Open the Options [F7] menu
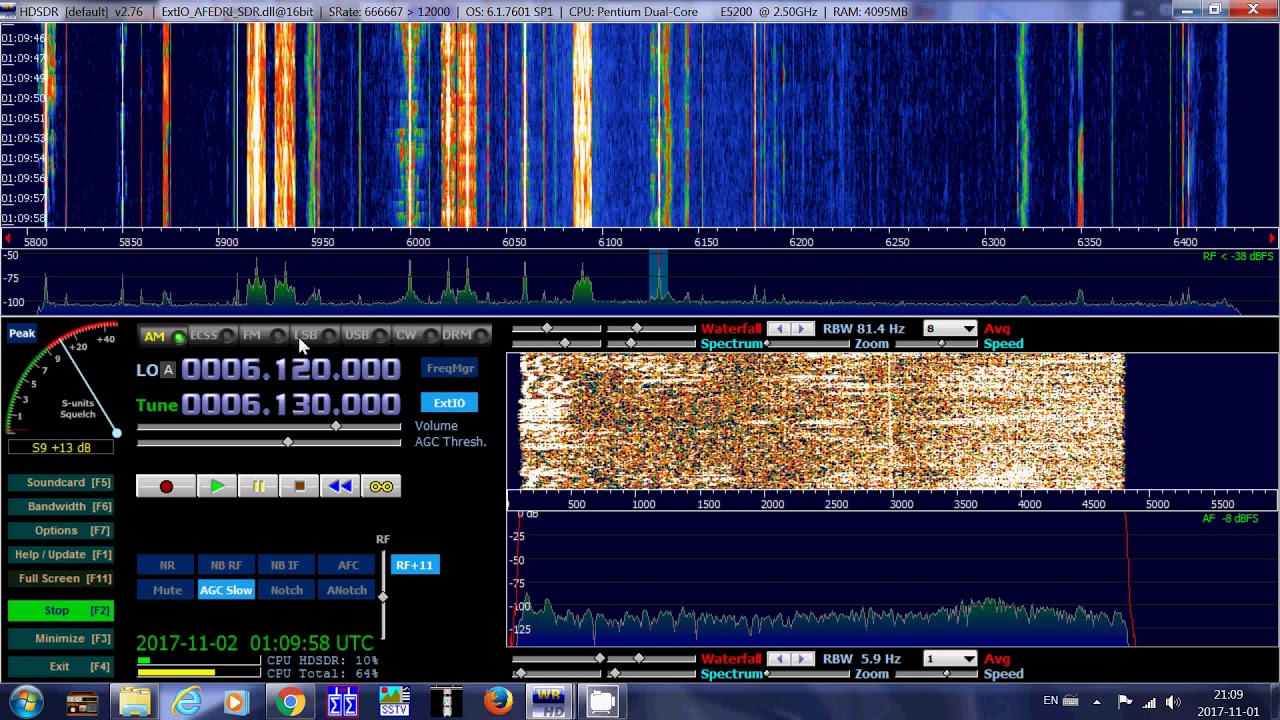The height and width of the screenshot is (720, 1280). [60, 531]
